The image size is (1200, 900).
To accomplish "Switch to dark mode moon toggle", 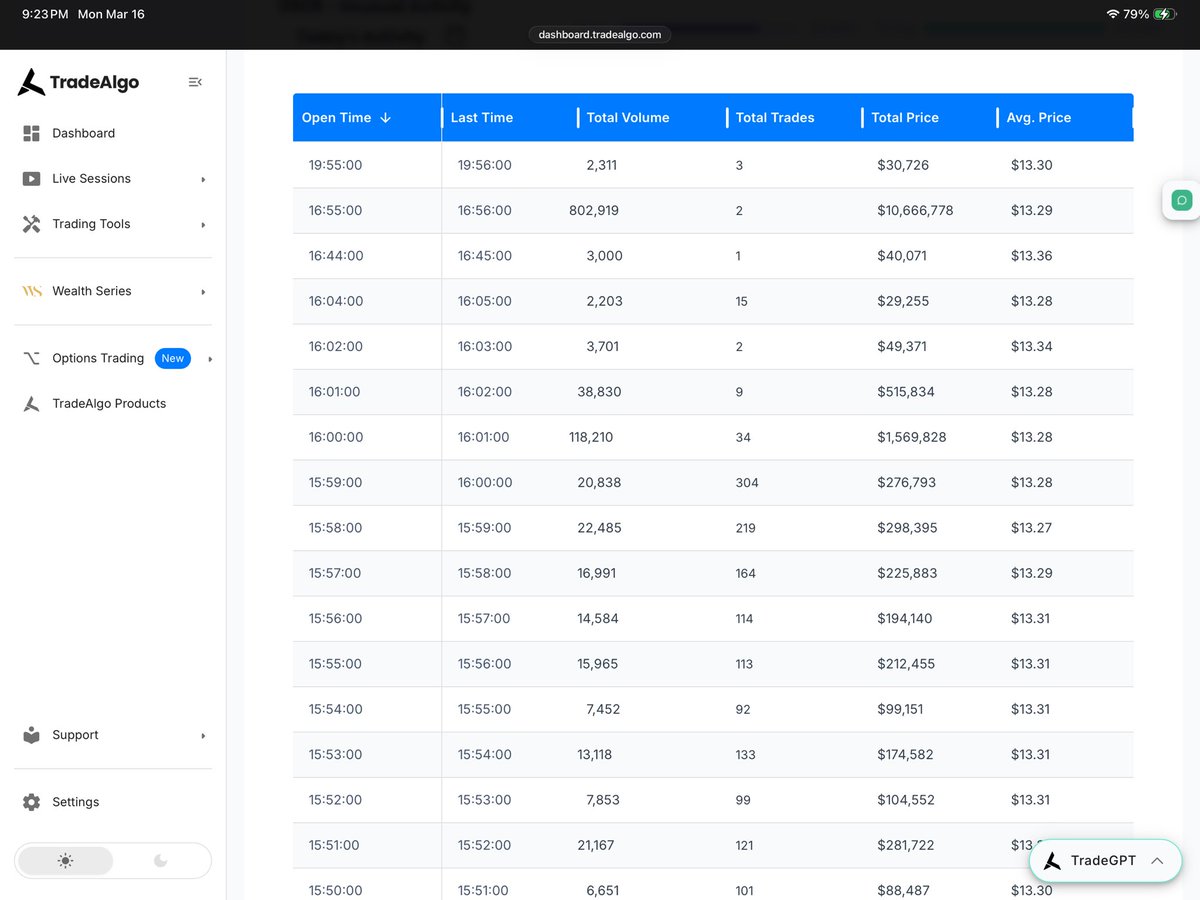I will coord(160,861).
